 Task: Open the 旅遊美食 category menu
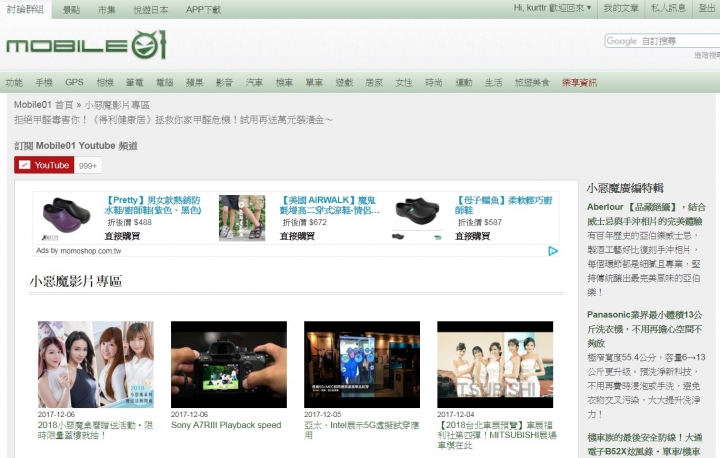coord(532,83)
